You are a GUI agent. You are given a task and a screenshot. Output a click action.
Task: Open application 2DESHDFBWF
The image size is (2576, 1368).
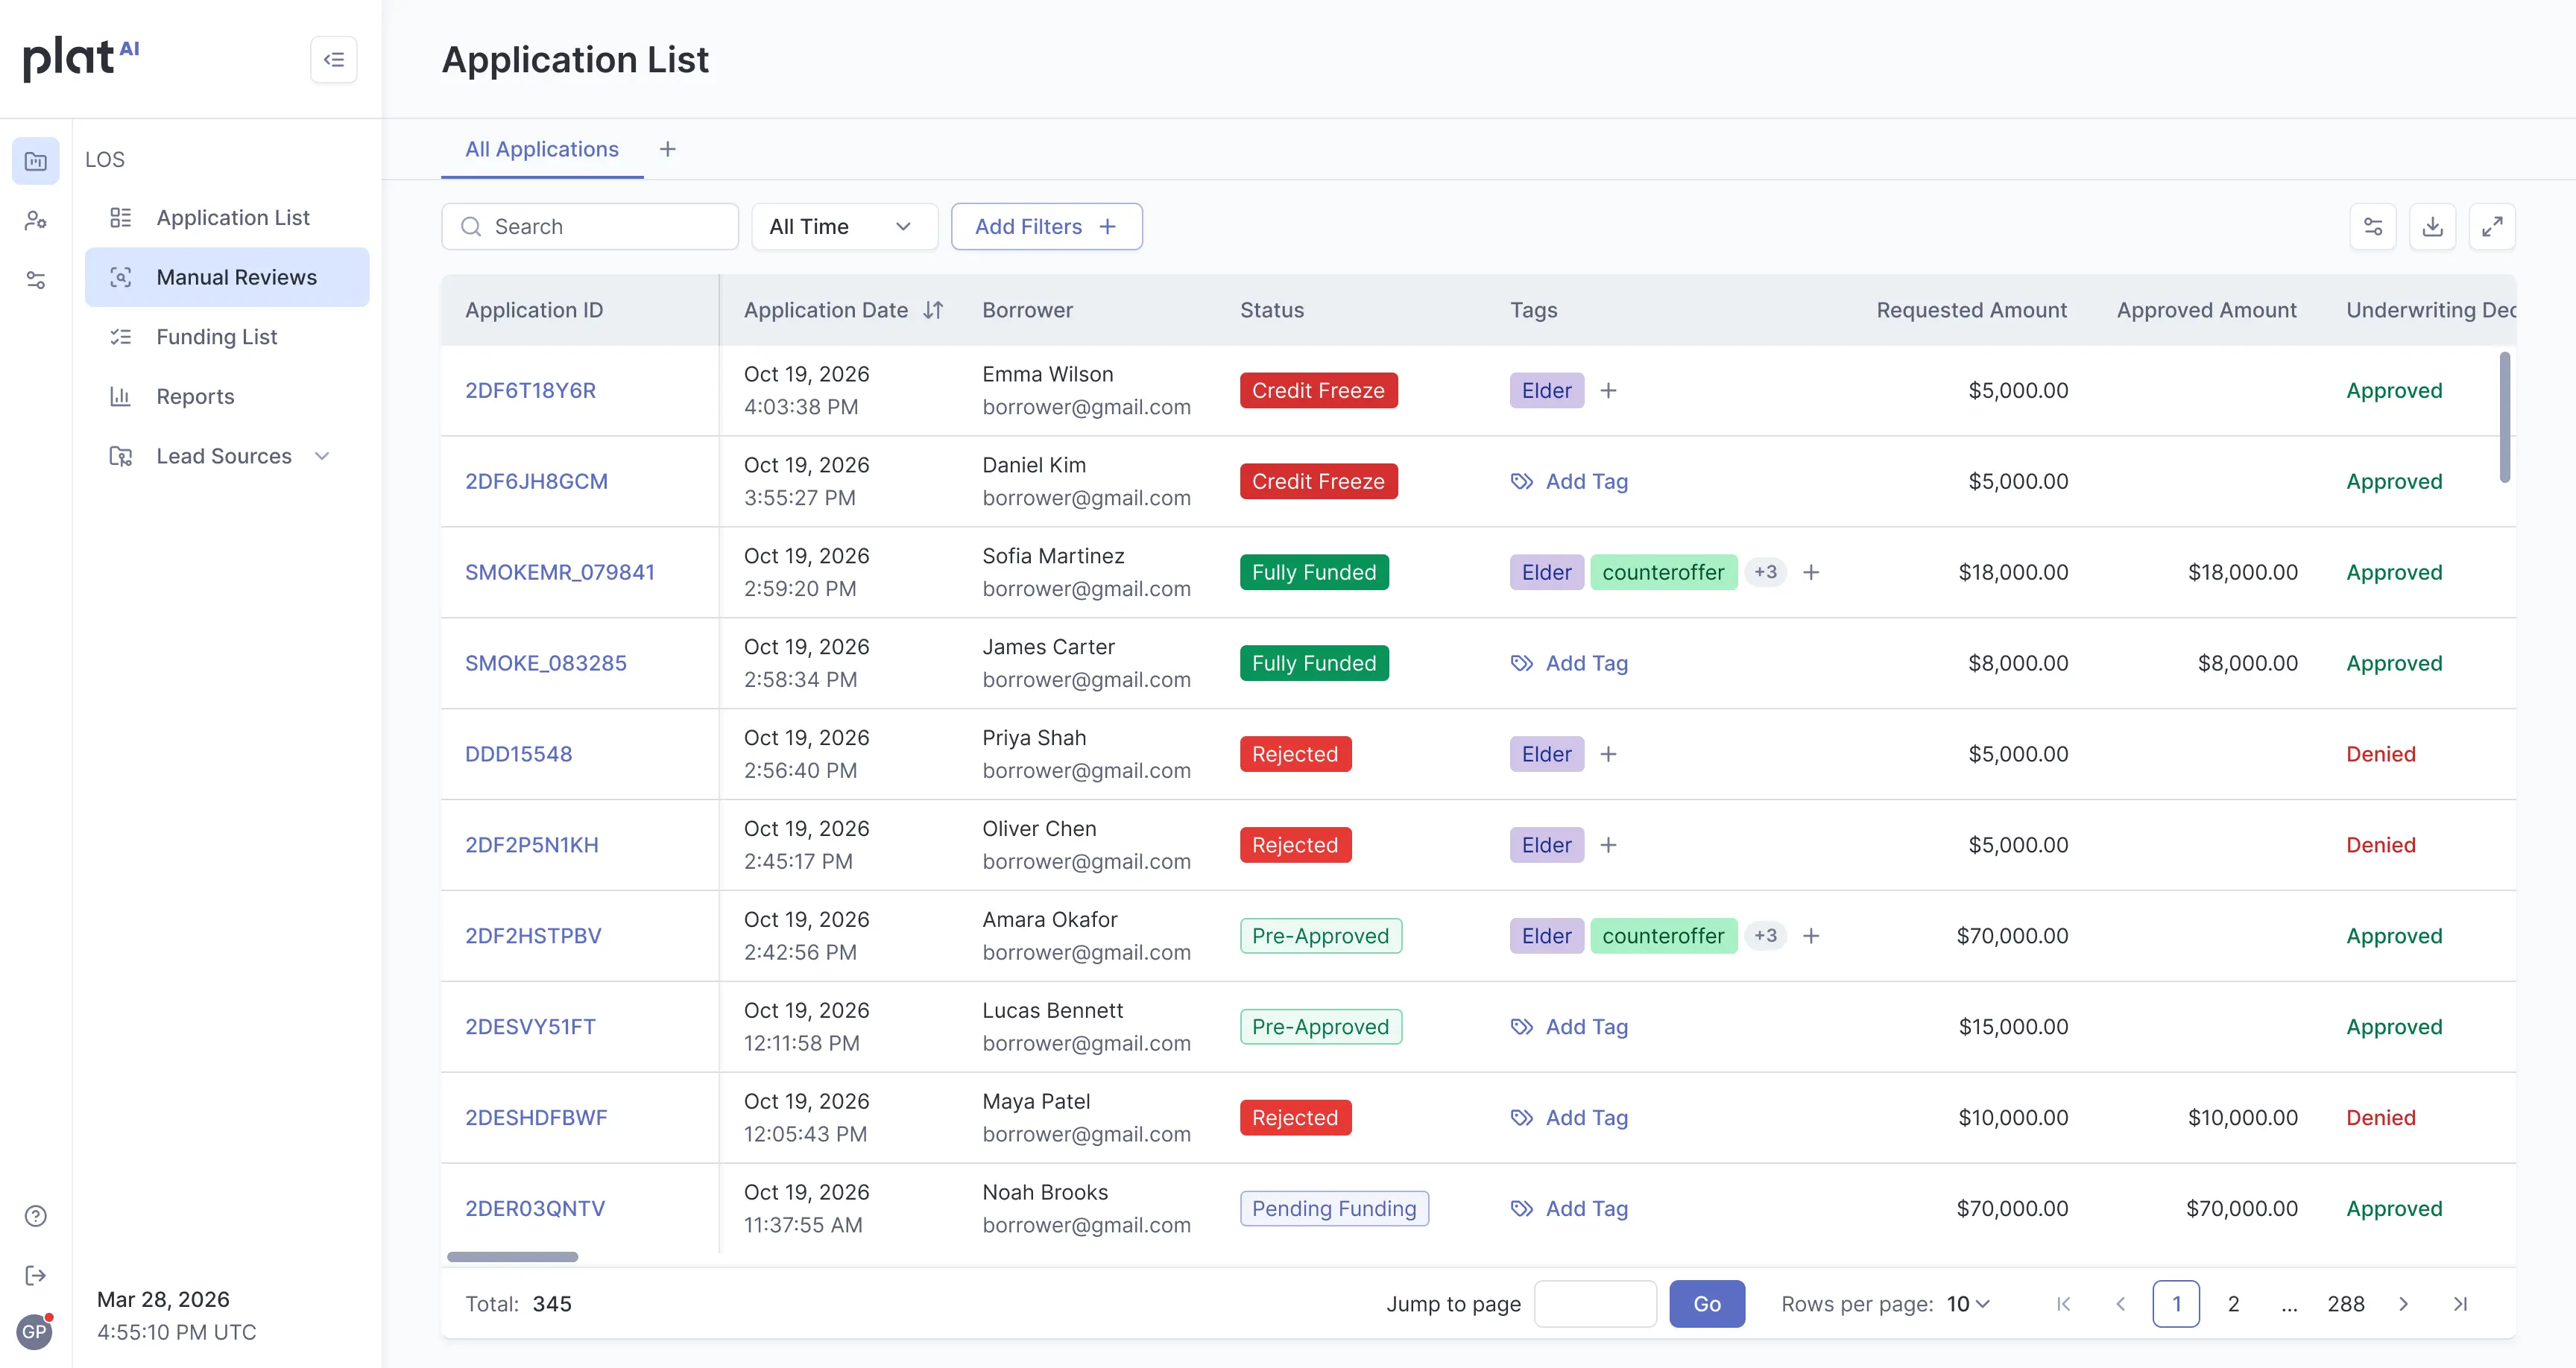pyautogui.click(x=535, y=1118)
